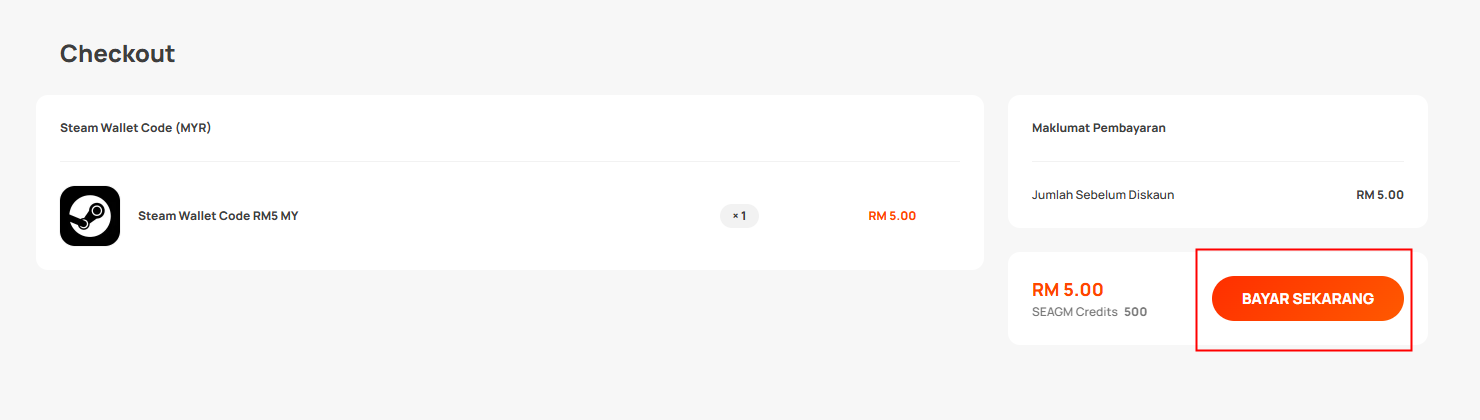Screen dimensions: 1480x420
Task: Click the 'Diskaun' word in the payment summary
Action: click(x=1152, y=195)
